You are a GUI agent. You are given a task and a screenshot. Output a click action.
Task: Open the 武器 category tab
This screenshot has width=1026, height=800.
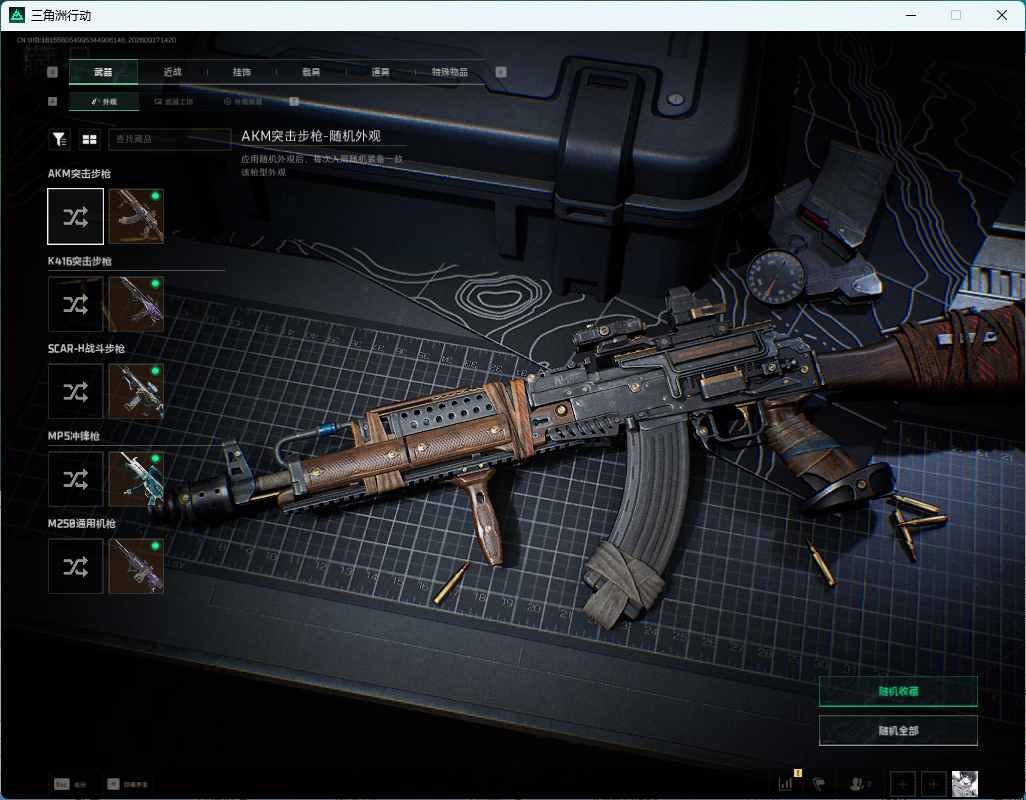pyautogui.click(x=103, y=72)
